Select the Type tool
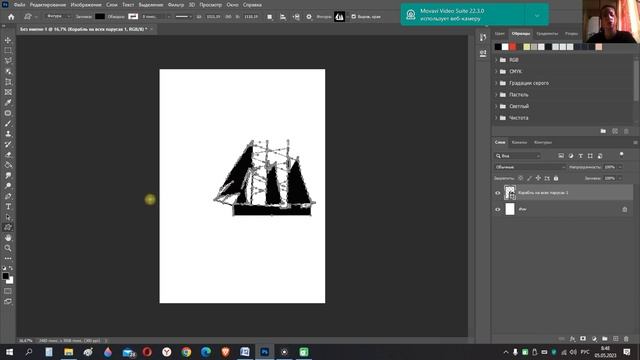Image resolution: width=640 pixels, height=360 pixels. coord(8,207)
